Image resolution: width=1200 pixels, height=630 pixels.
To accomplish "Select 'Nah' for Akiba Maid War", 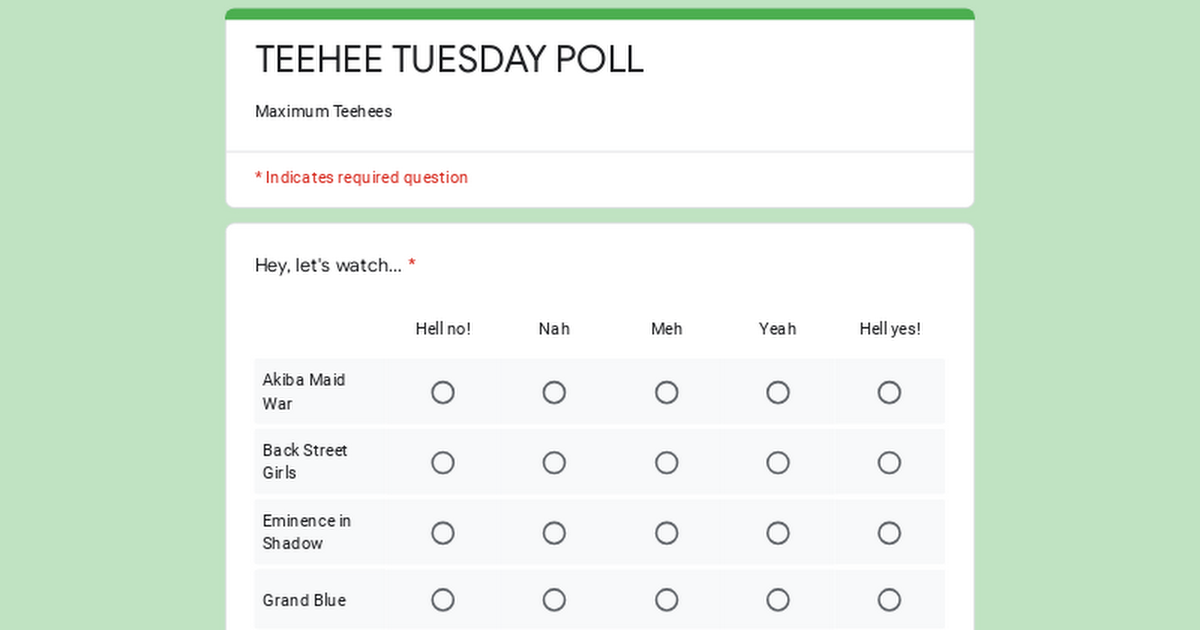I will [554, 393].
